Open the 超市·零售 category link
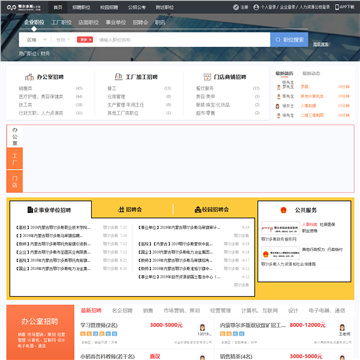Viewport: 360px width, 360px height. click(206, 113)
